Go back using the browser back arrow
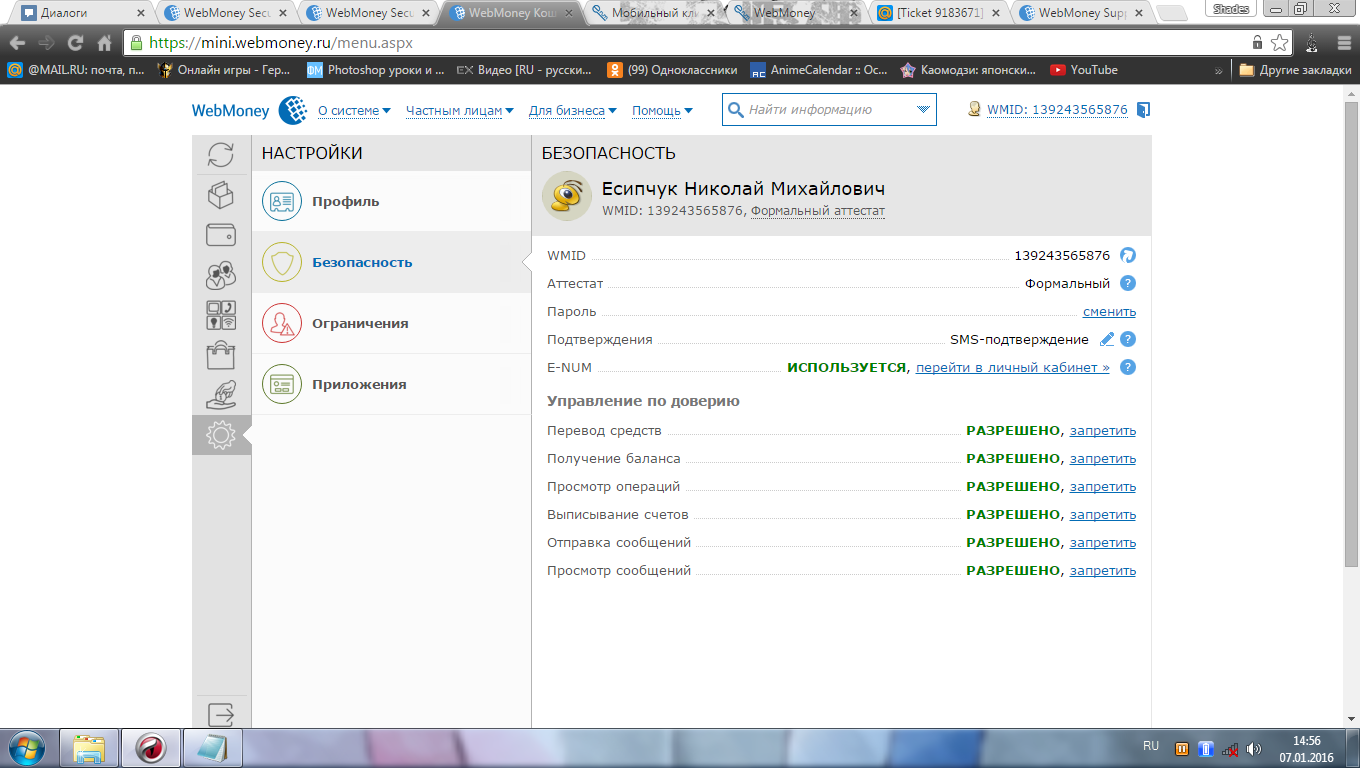Viewport: 1360px width, 768px height. tap(17, 43)
